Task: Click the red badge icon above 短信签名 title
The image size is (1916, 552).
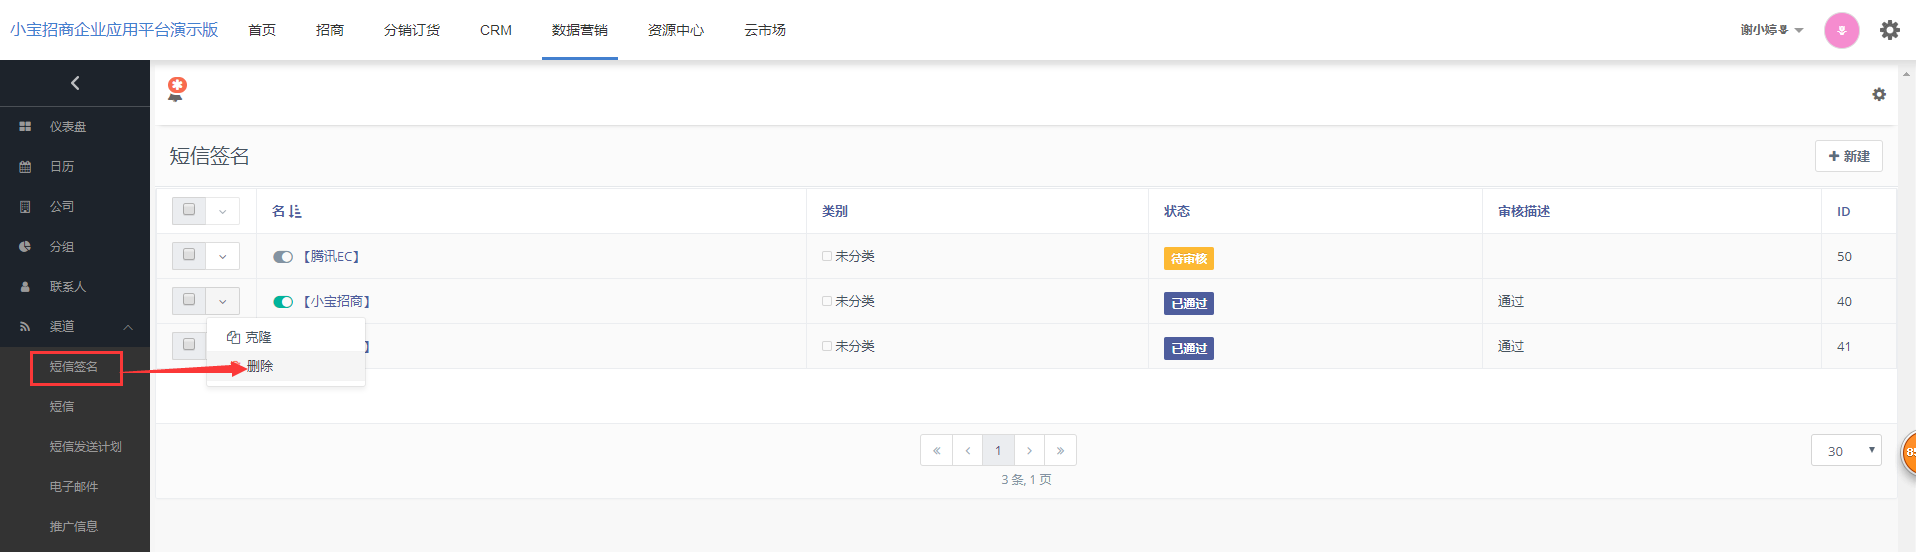Action: click(x=177, y=89)
